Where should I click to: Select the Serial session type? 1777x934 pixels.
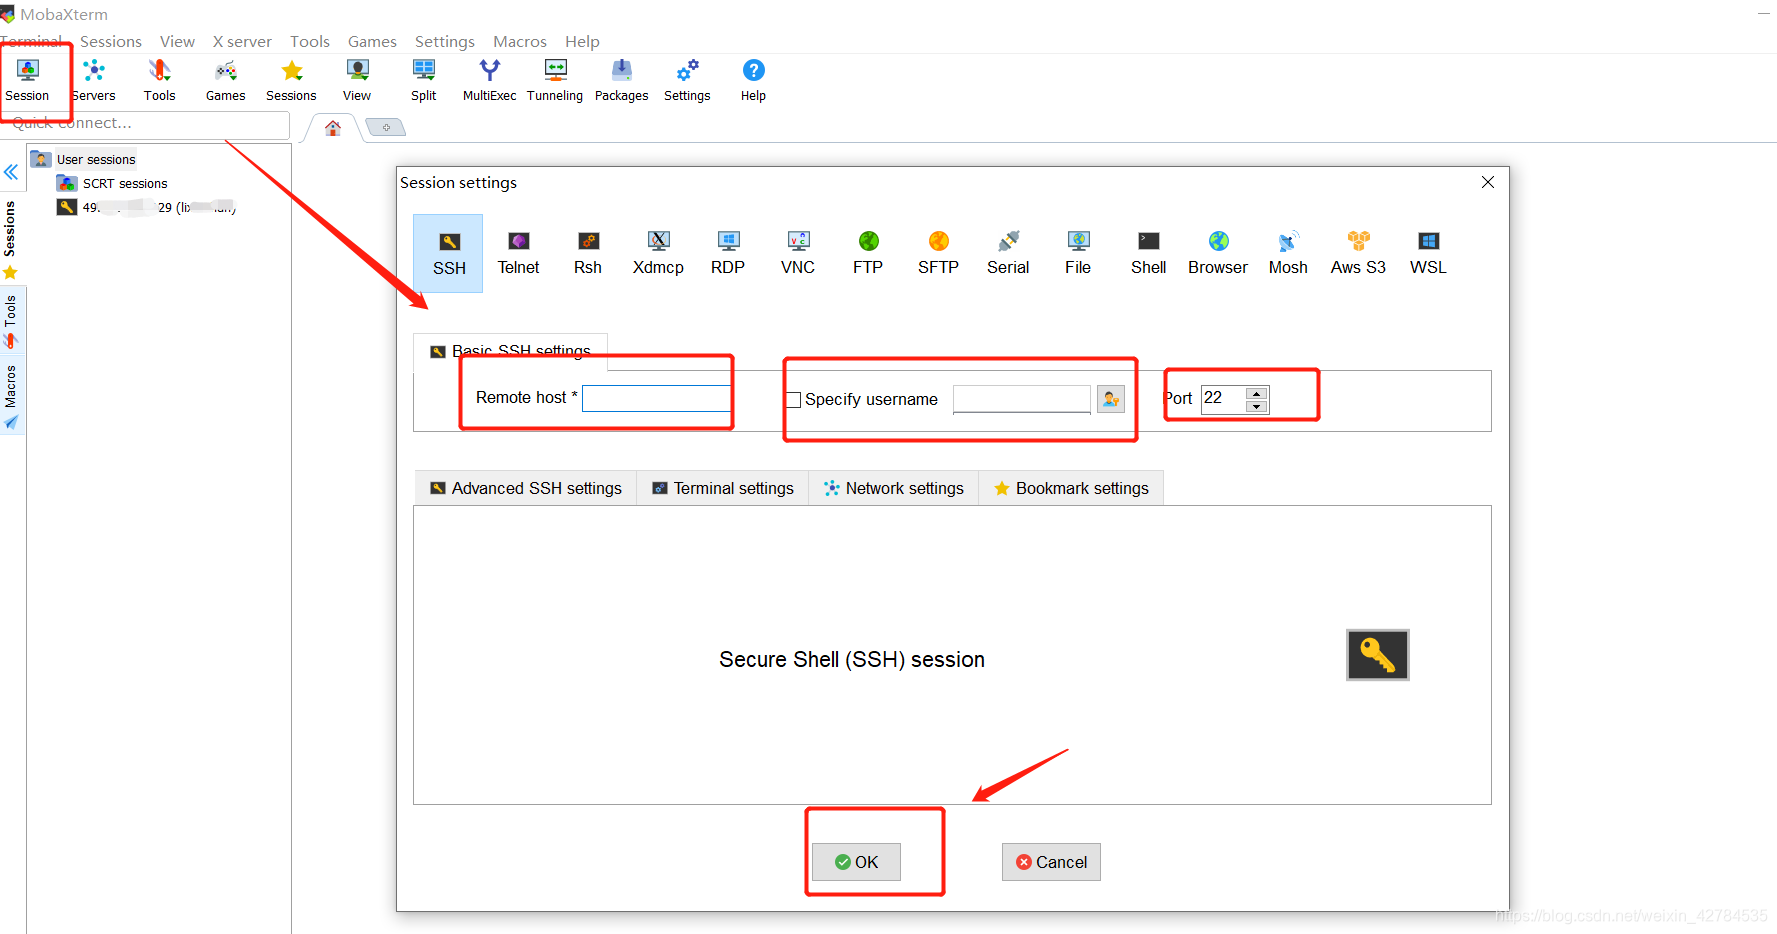(1008, 253)
